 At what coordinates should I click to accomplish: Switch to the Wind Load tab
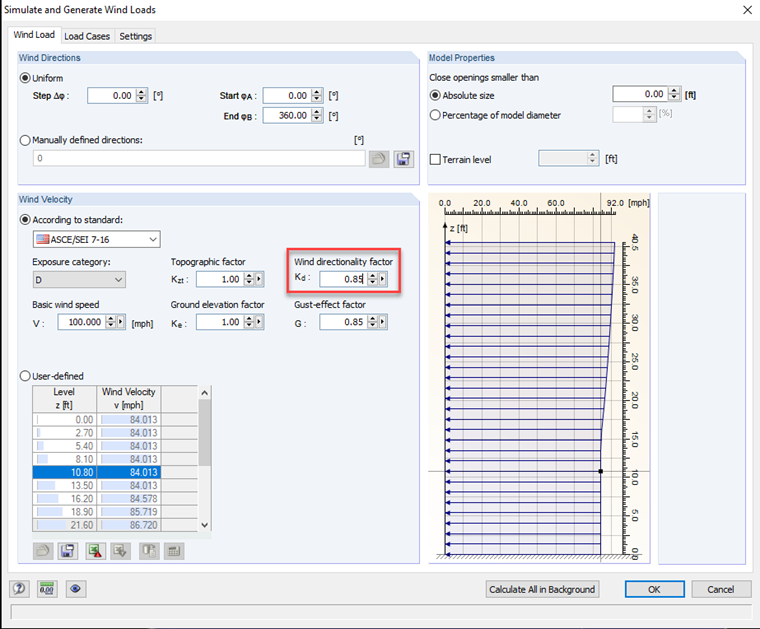point(34,35)
